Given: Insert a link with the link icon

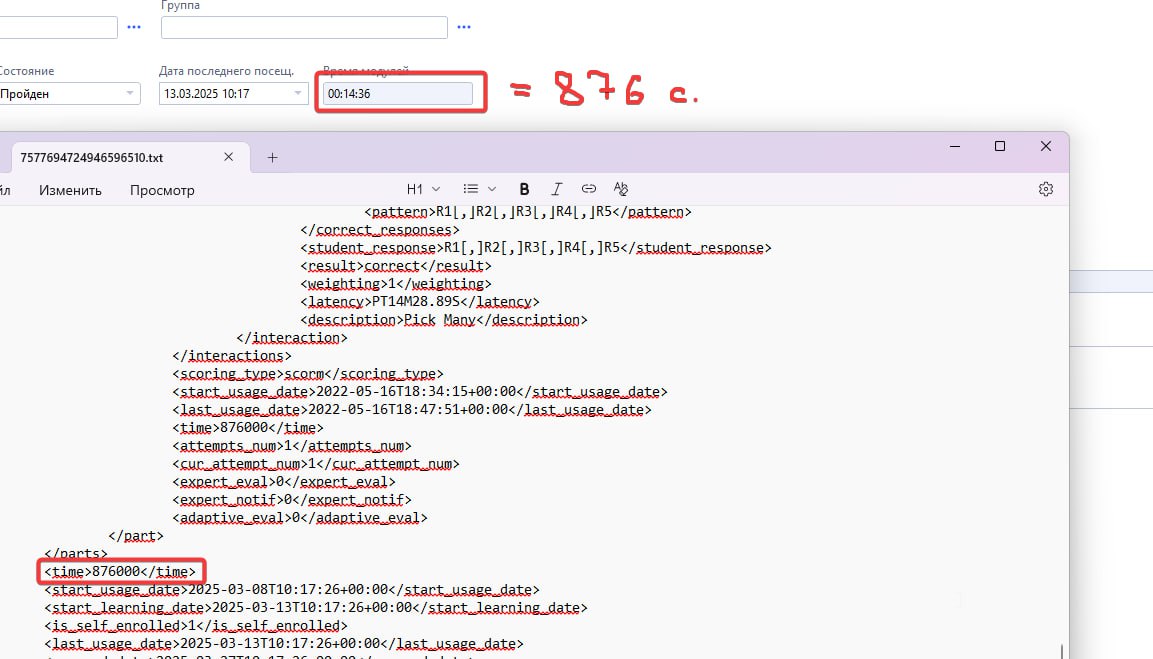Looking at the screenshot, I should 589,189.
